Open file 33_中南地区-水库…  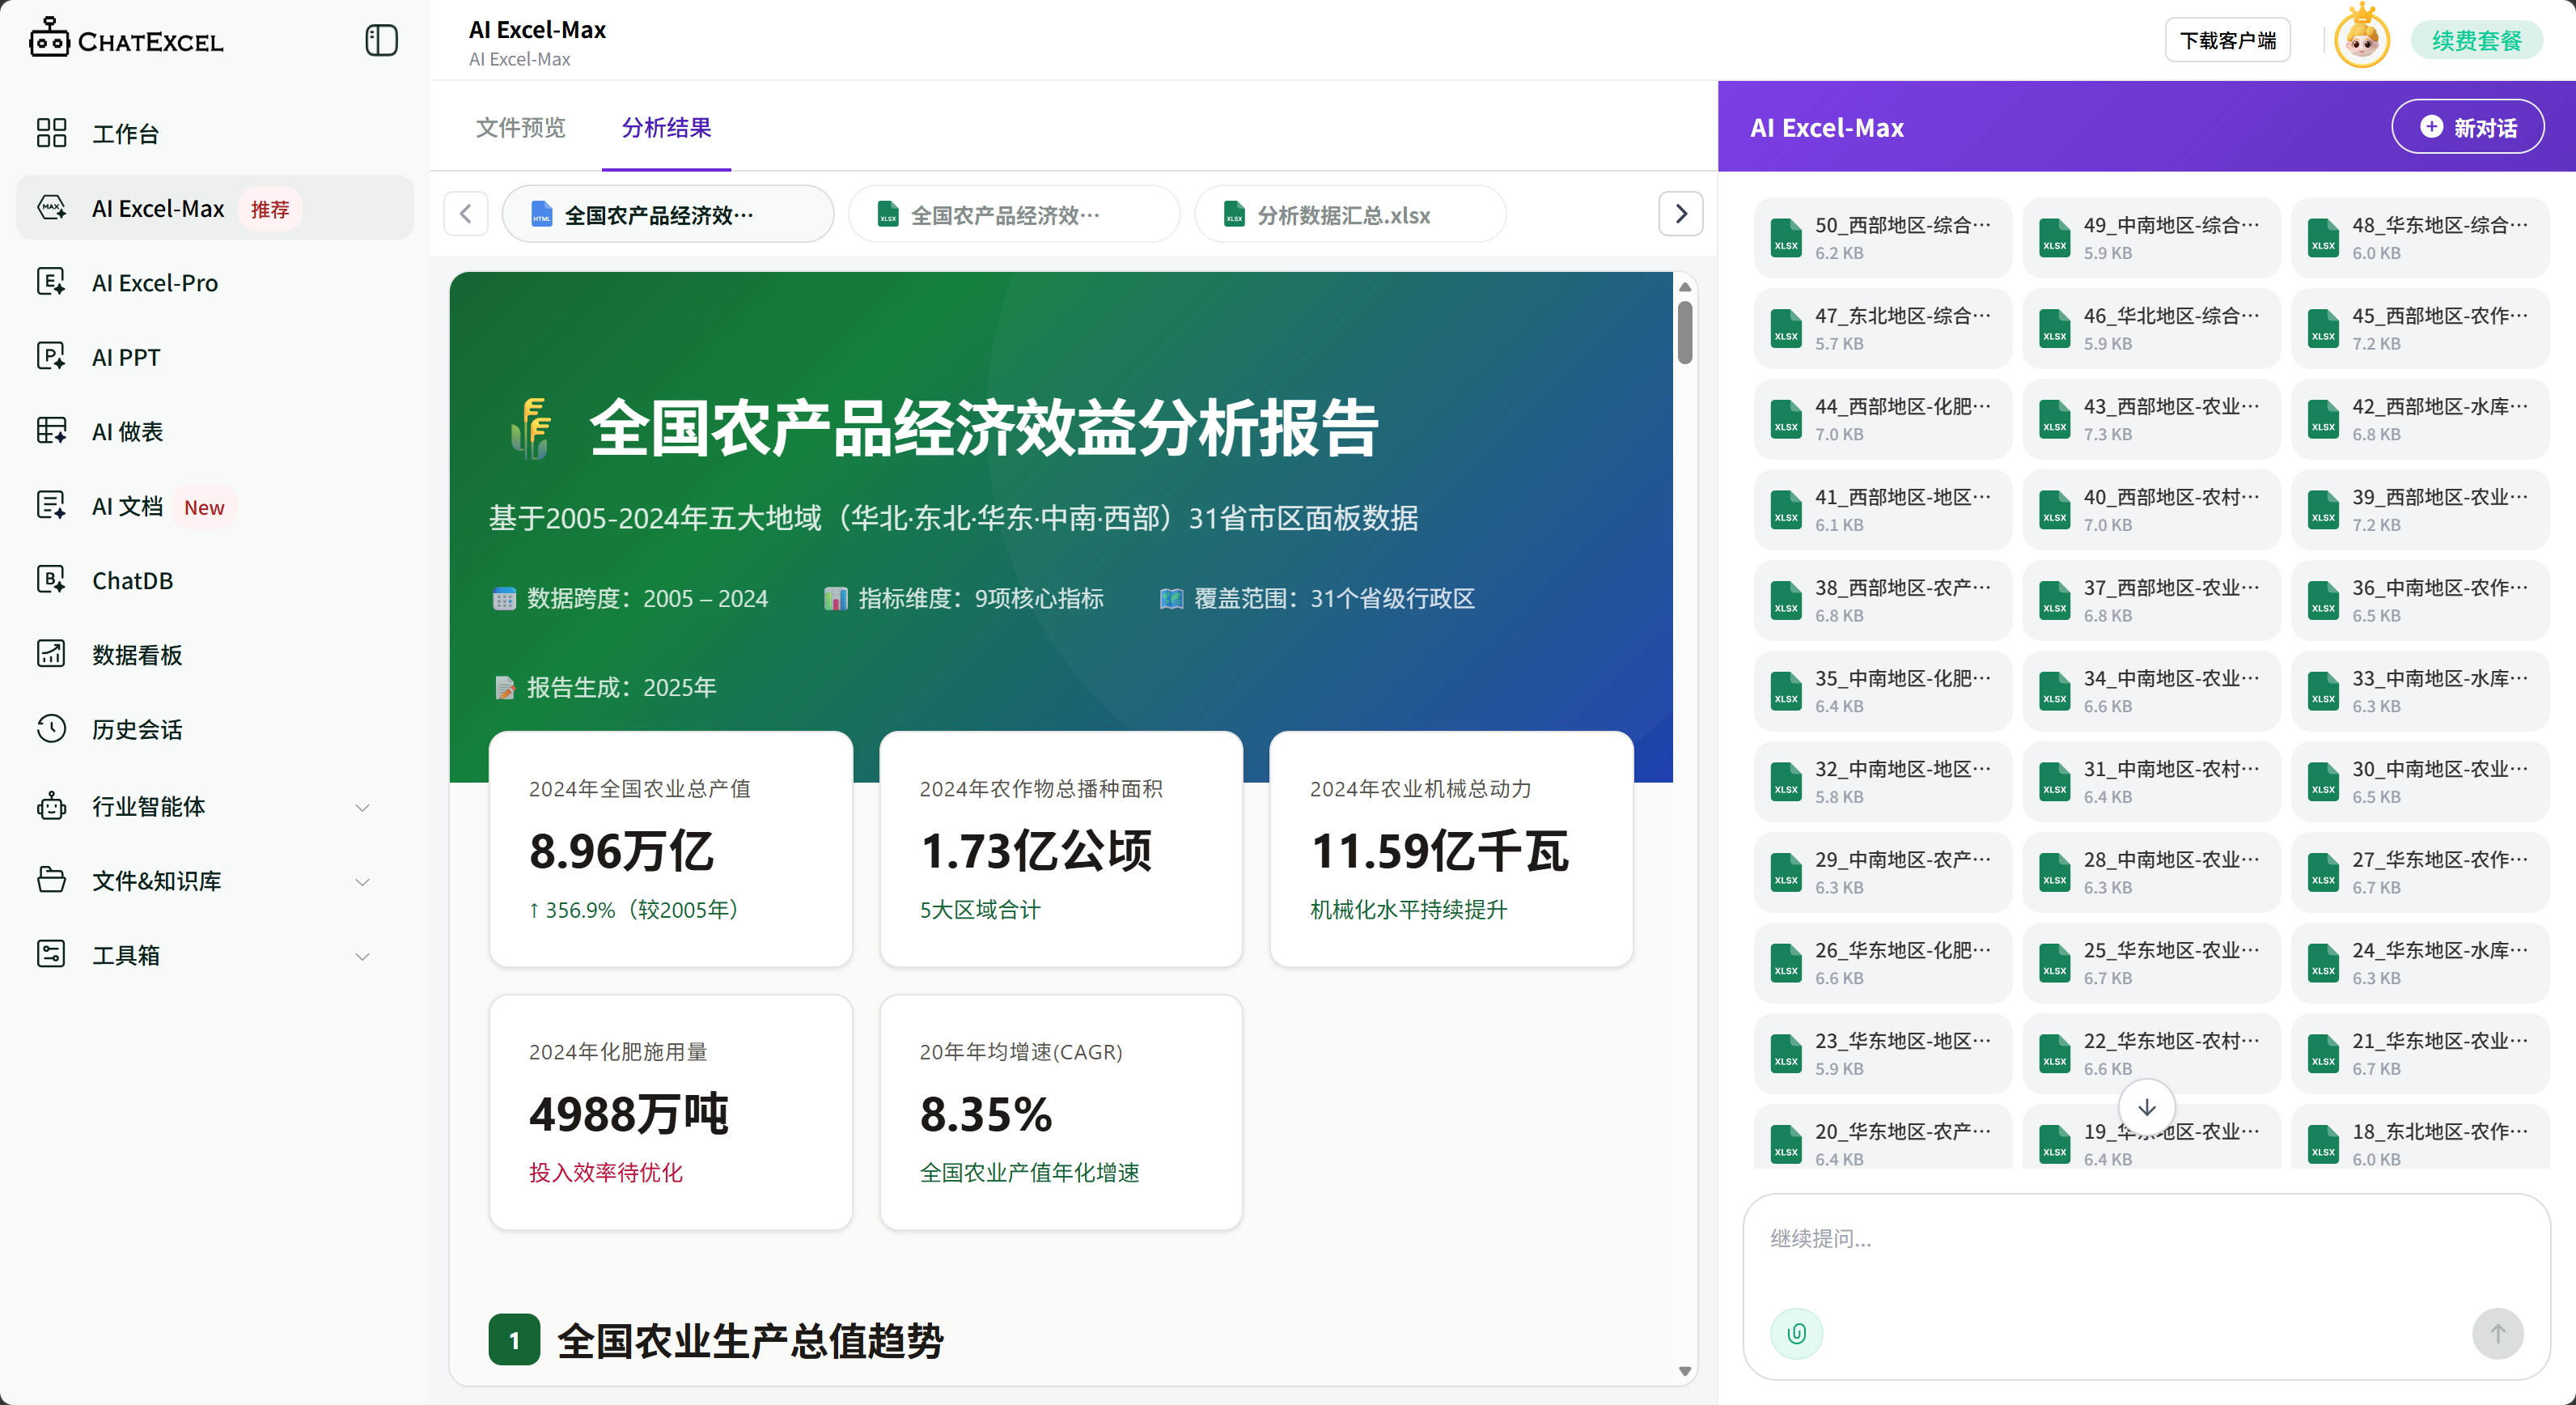[x=2419, y=691]
